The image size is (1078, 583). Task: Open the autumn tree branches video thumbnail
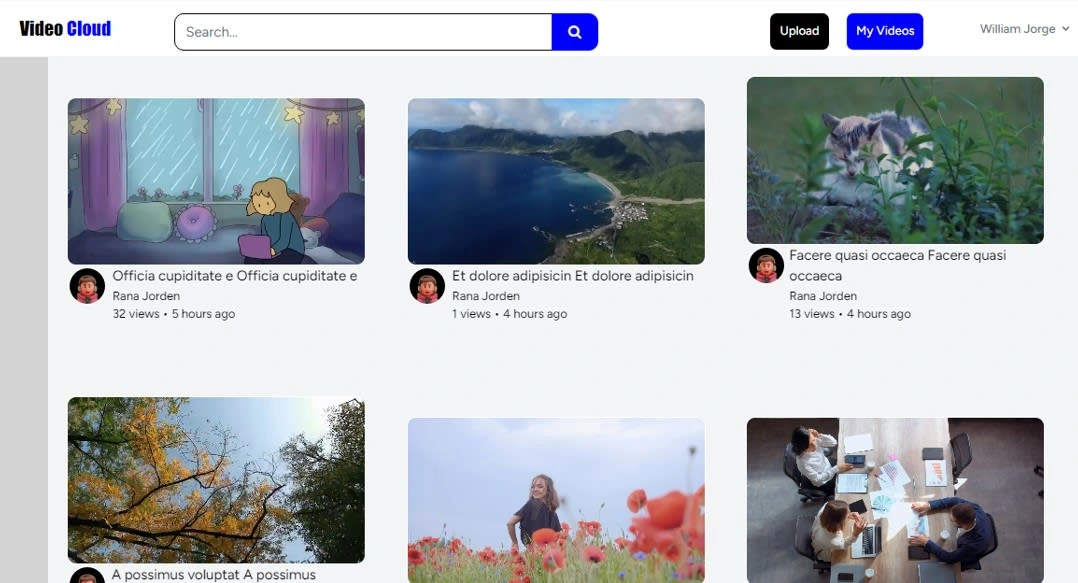pyautogui.click(x=216, y=480)
